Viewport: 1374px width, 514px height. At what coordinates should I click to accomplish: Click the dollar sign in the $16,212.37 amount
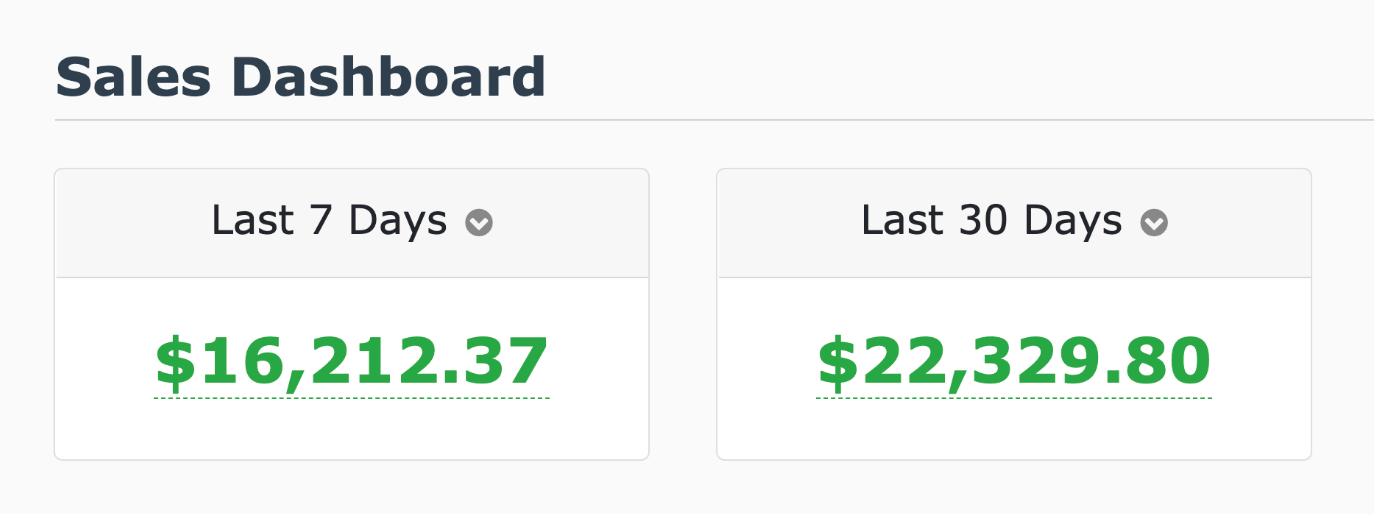click(175, 362)
